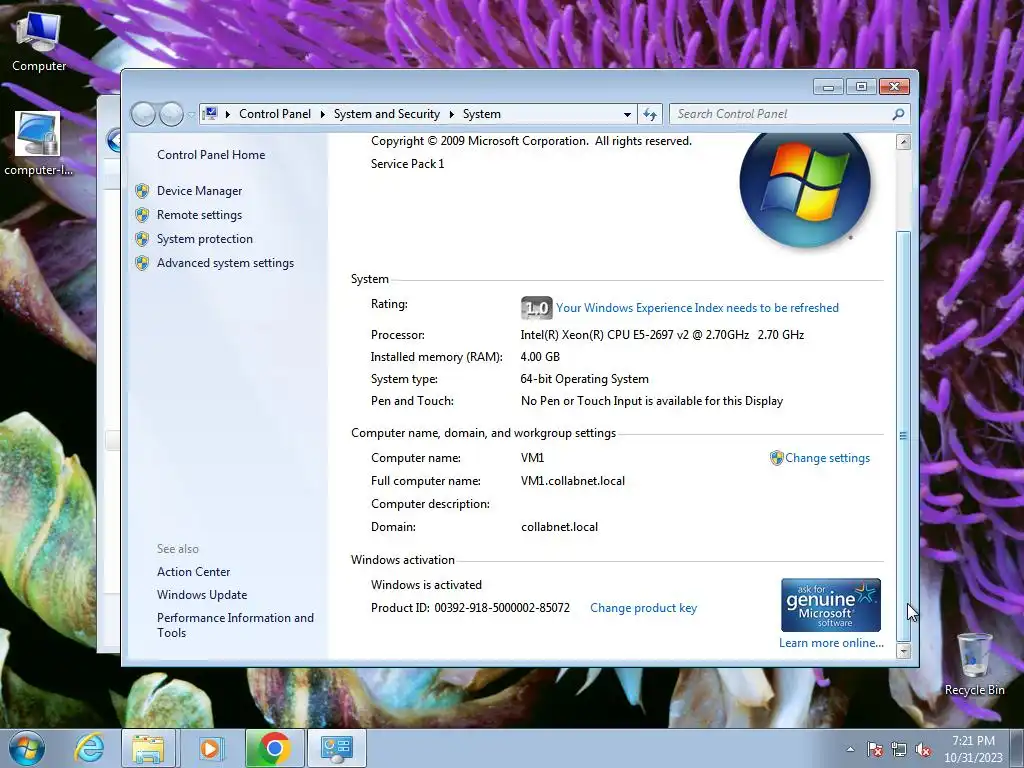The height and width of the screenshot is (768, 1024).
Task: Open Google Chrome from taskbar
Action: pyautogui.click(x=275, y=748)
